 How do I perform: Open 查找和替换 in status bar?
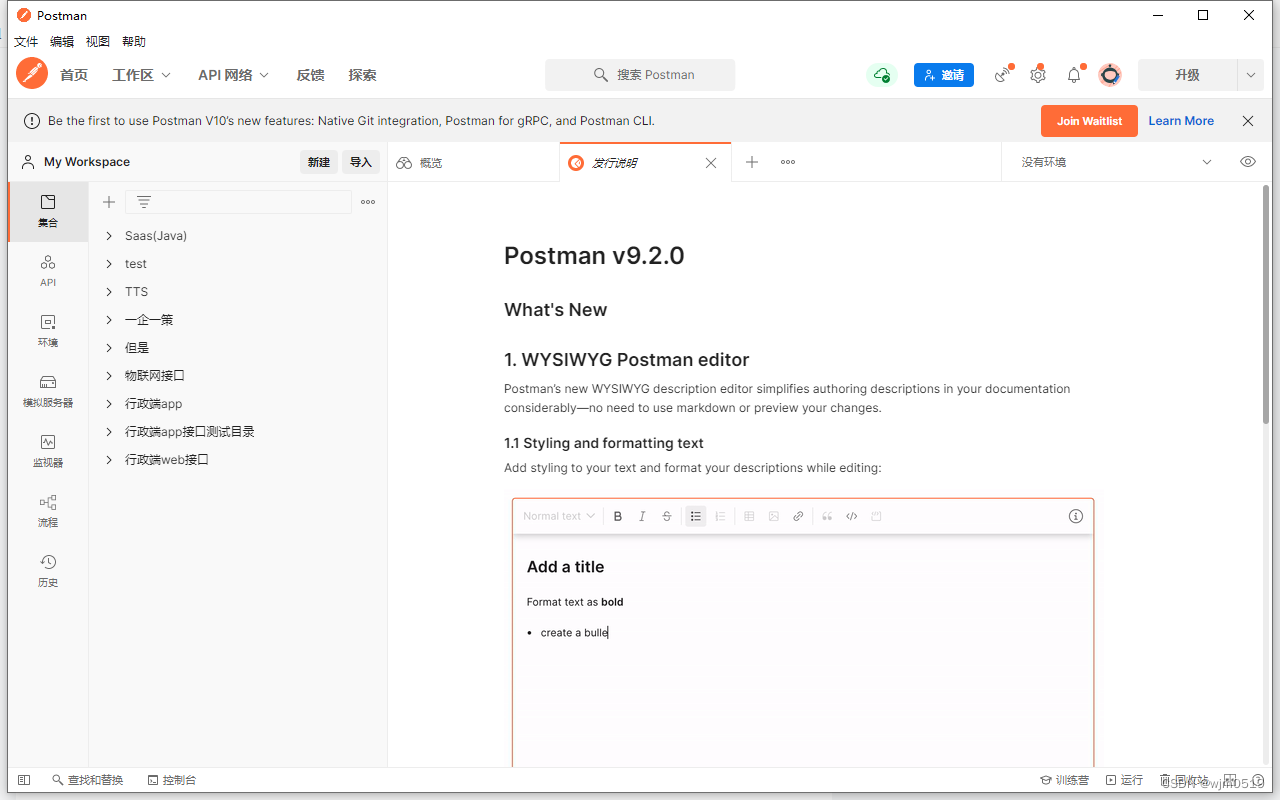pyautogui.click(x=88, y=780)
